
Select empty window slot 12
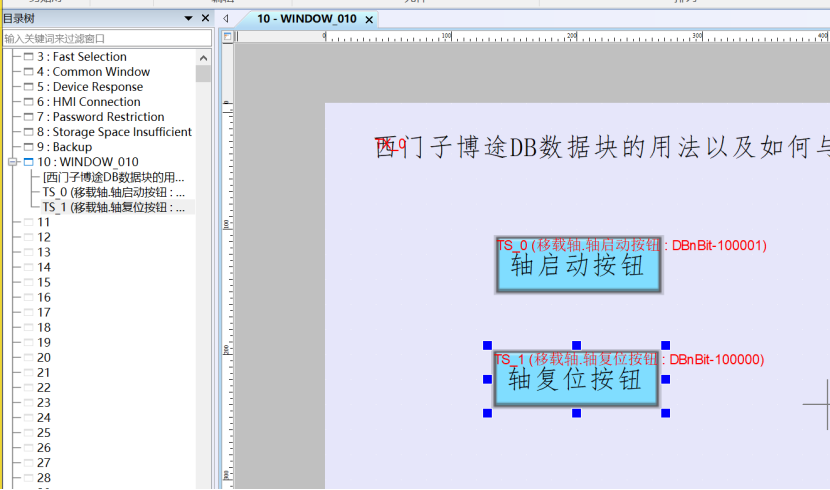[44, 237]
